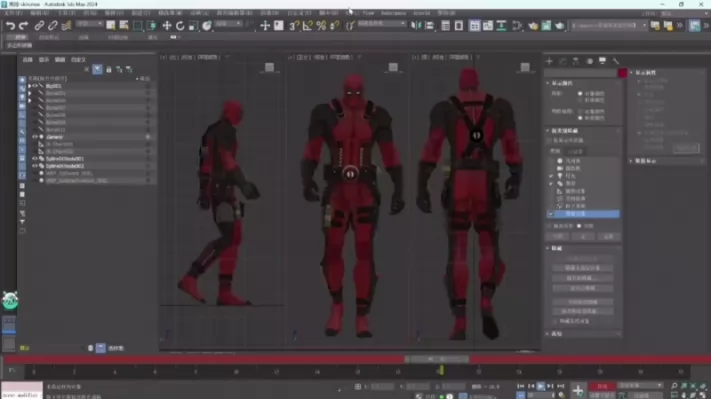Toggle visibility of SplineIKNode002
This screenshot has height=399, width=711.
tap(35, 166)
